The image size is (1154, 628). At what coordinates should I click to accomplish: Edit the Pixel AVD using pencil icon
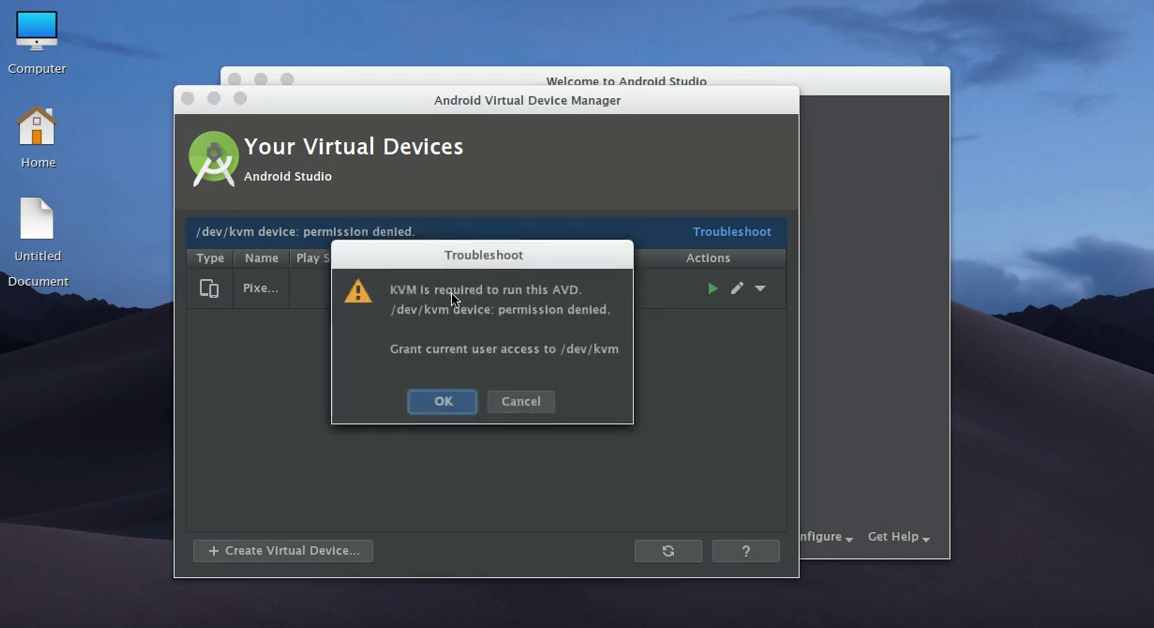737,288
